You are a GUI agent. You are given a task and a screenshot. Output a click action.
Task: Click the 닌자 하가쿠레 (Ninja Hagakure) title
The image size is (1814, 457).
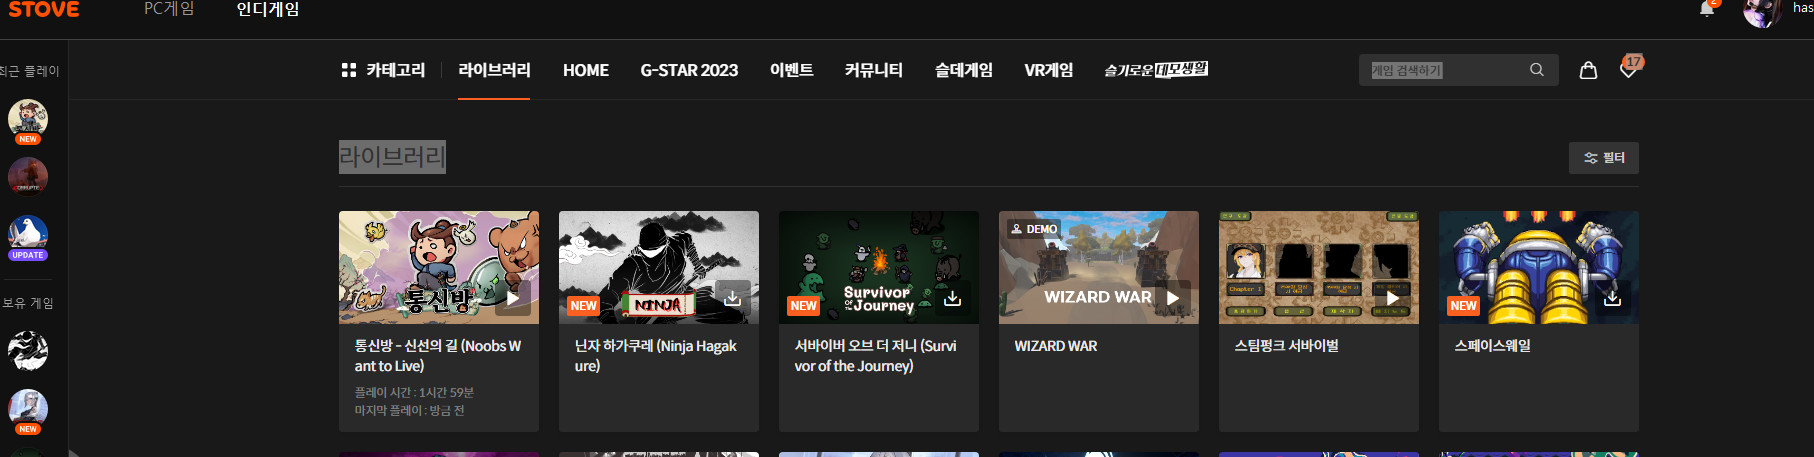656,356
